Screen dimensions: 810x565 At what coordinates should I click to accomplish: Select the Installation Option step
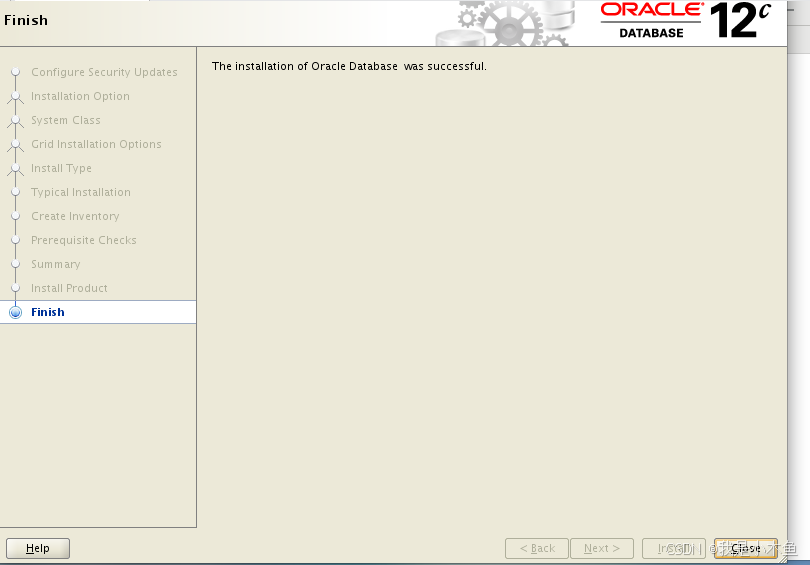(x=80, y=96)
